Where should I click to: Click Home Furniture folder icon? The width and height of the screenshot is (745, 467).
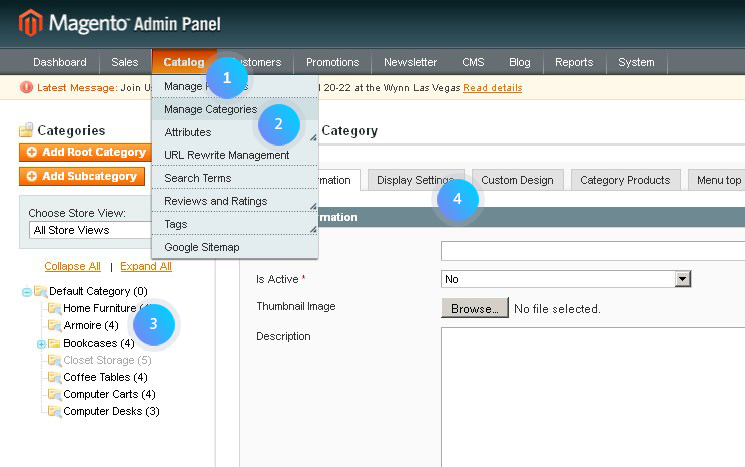pyautogui.click(x=55, y=308)
